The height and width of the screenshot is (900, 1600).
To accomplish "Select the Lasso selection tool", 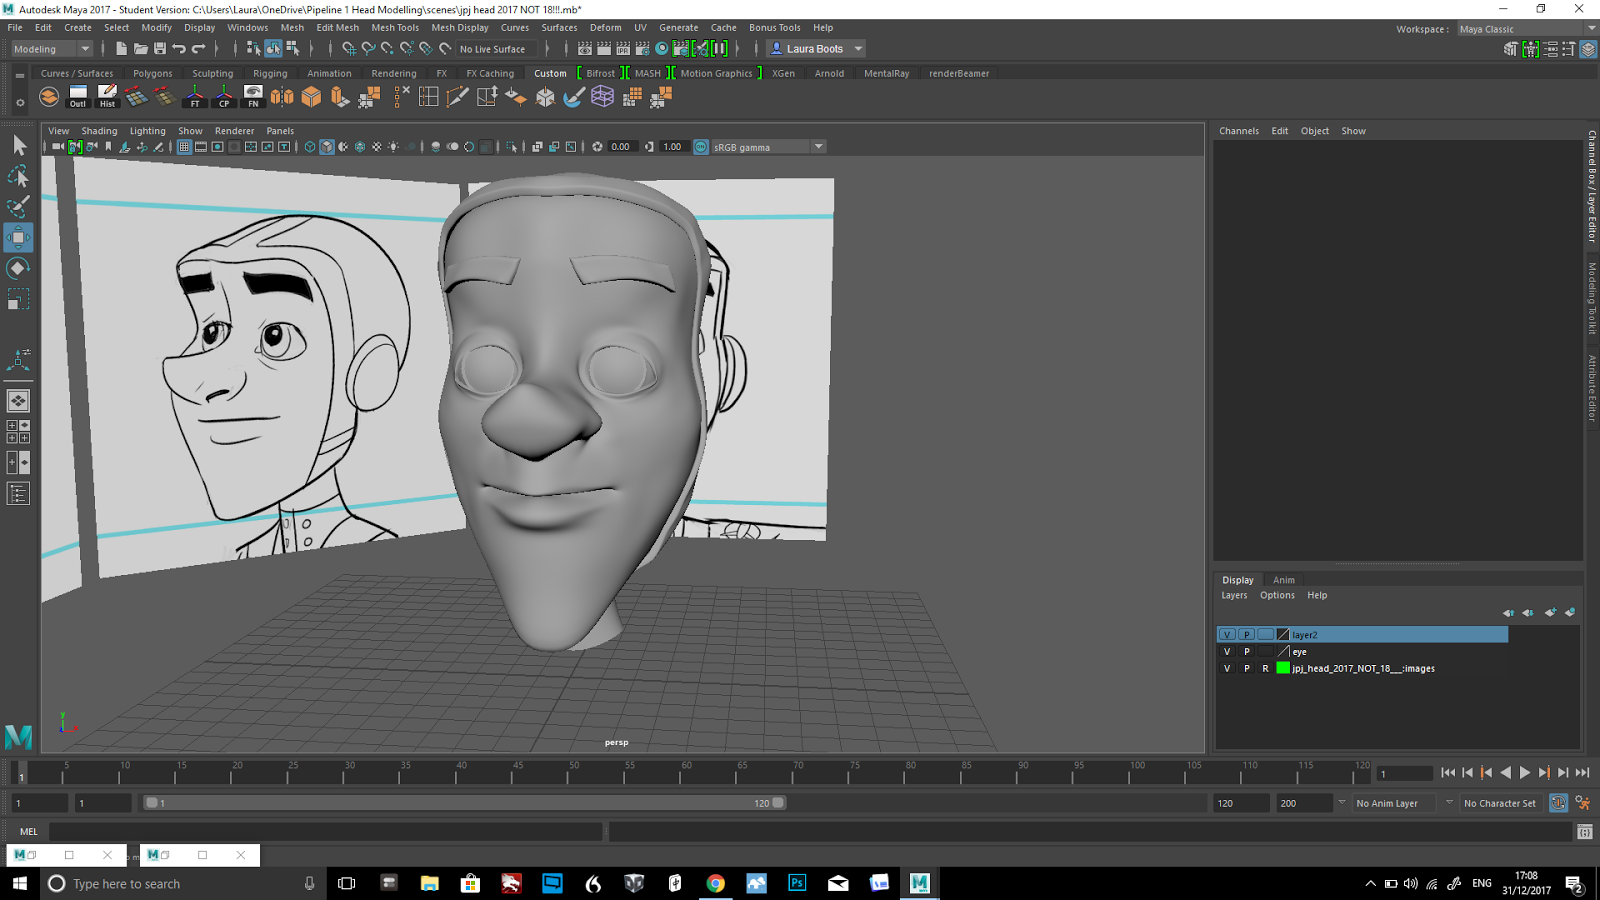I will pos(18,177).
